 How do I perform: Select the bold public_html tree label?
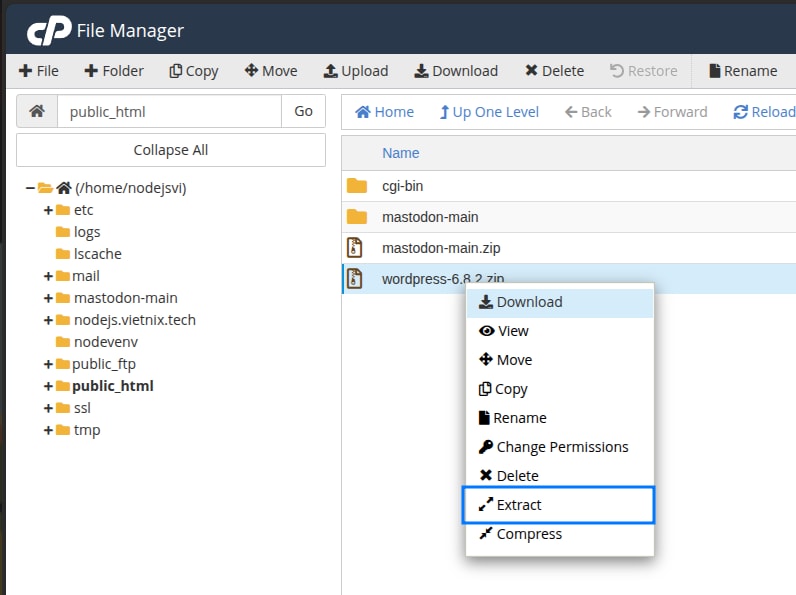[113, 386]
